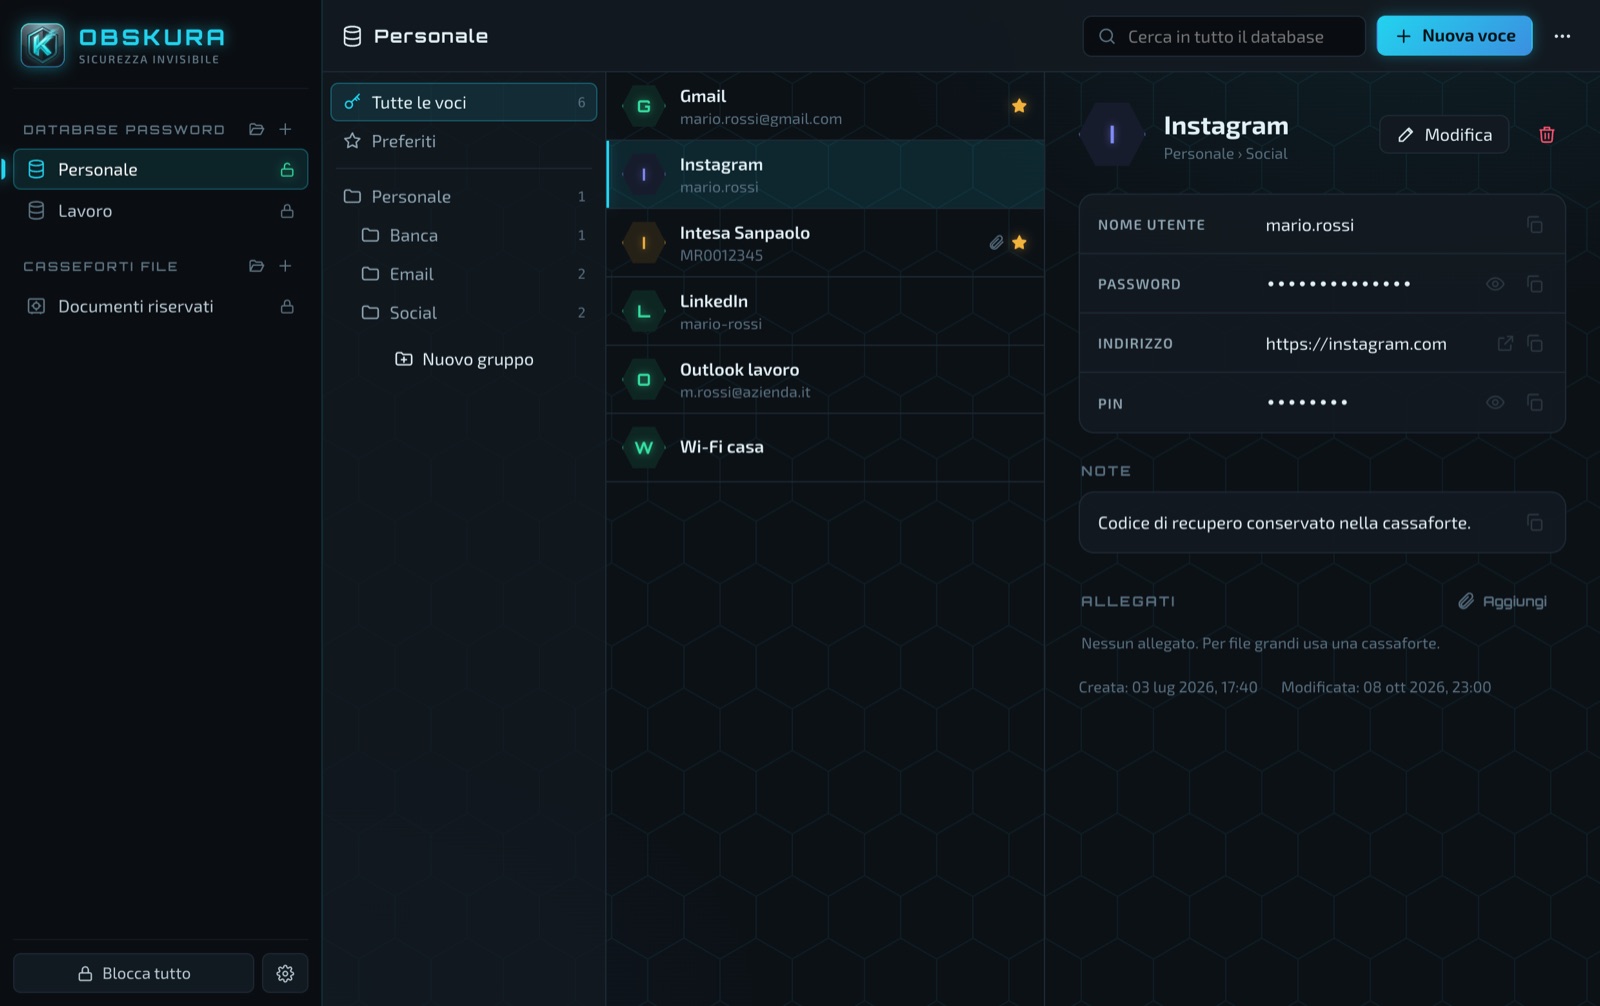Viewport: 1600px width, 1006px height.
Task: Copy the Indirizzo value
Action: [x=1535, y=344]
